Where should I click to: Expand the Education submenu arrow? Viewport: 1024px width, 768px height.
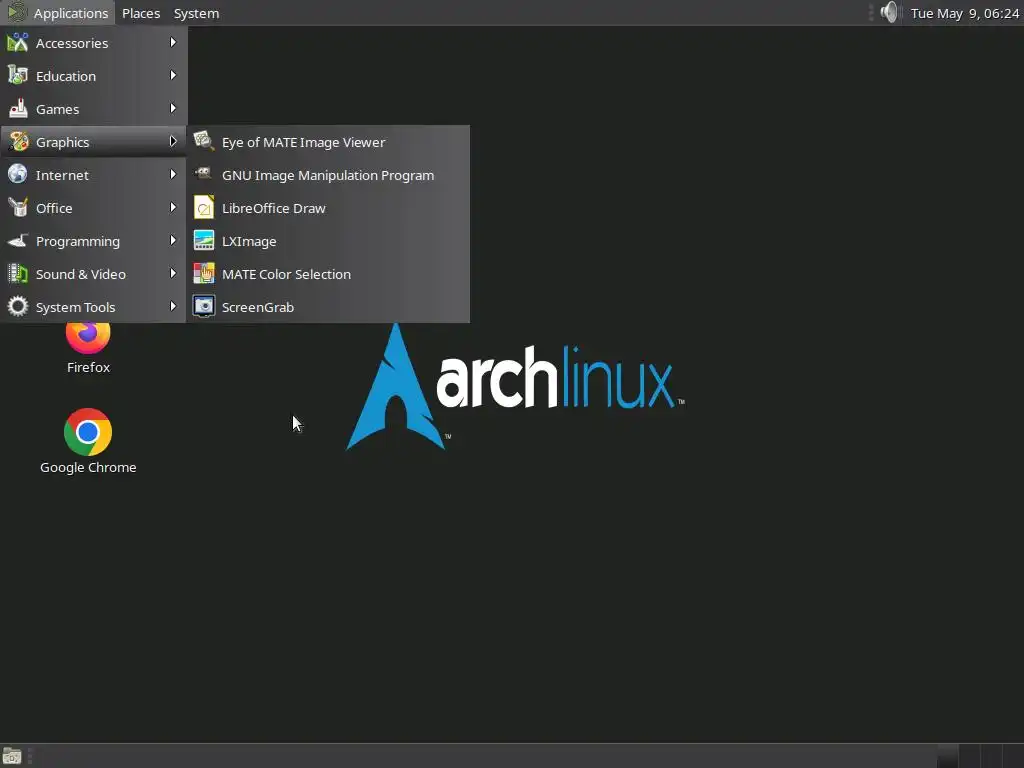[x=173, y=75]
